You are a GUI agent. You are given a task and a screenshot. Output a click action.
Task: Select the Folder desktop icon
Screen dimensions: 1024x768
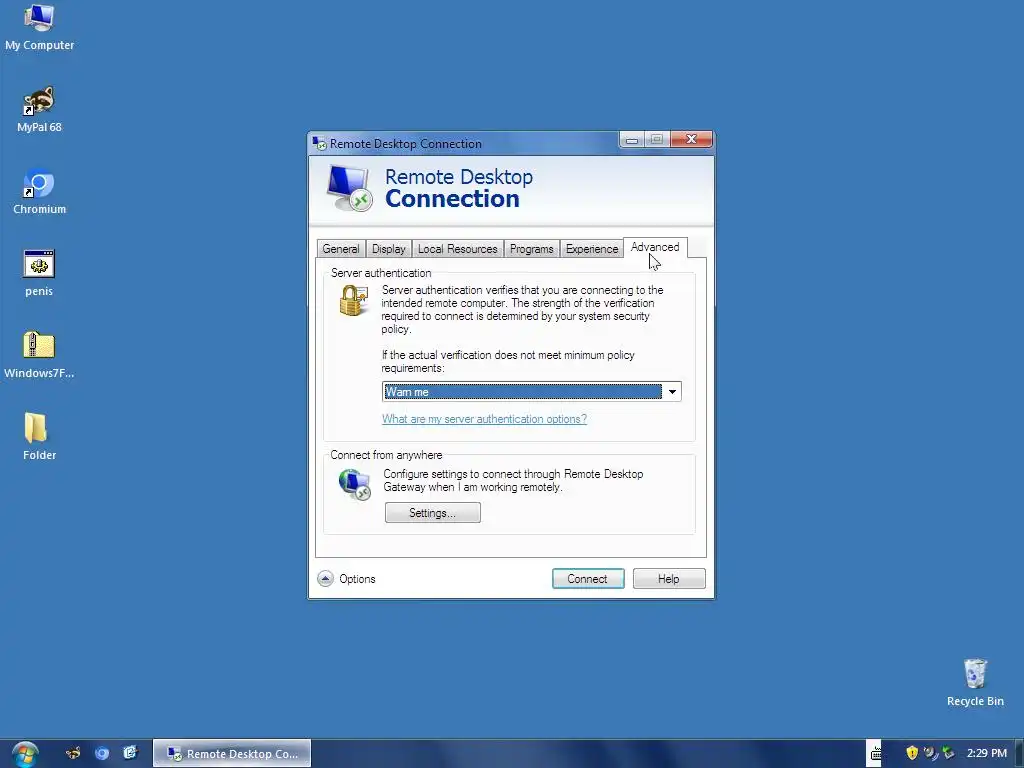coord(39,438)
